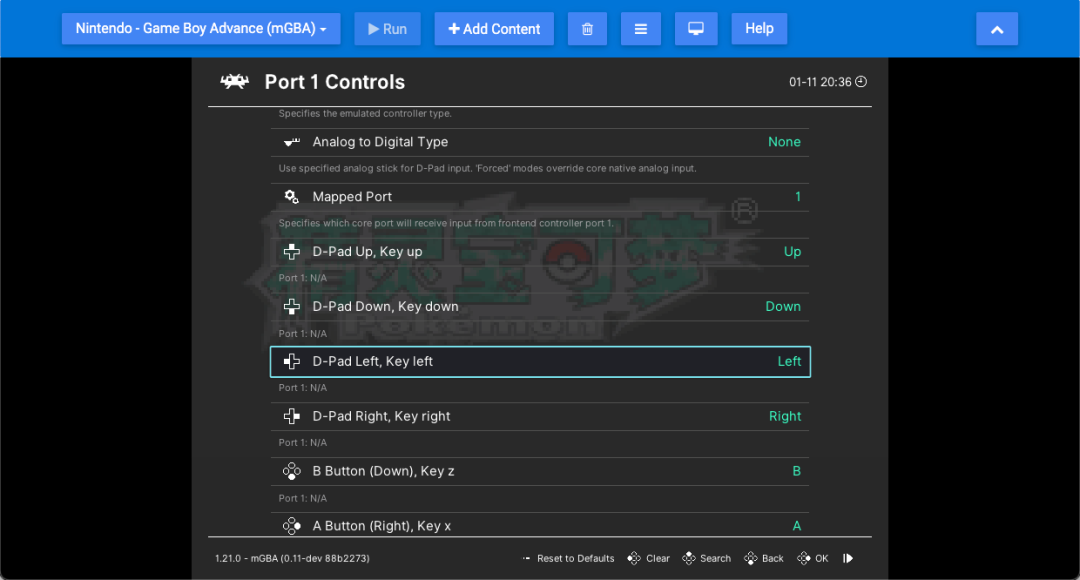1080x580 pixels.
Task: Click the fullscreen monitor icon
Action: coord(695,29)
